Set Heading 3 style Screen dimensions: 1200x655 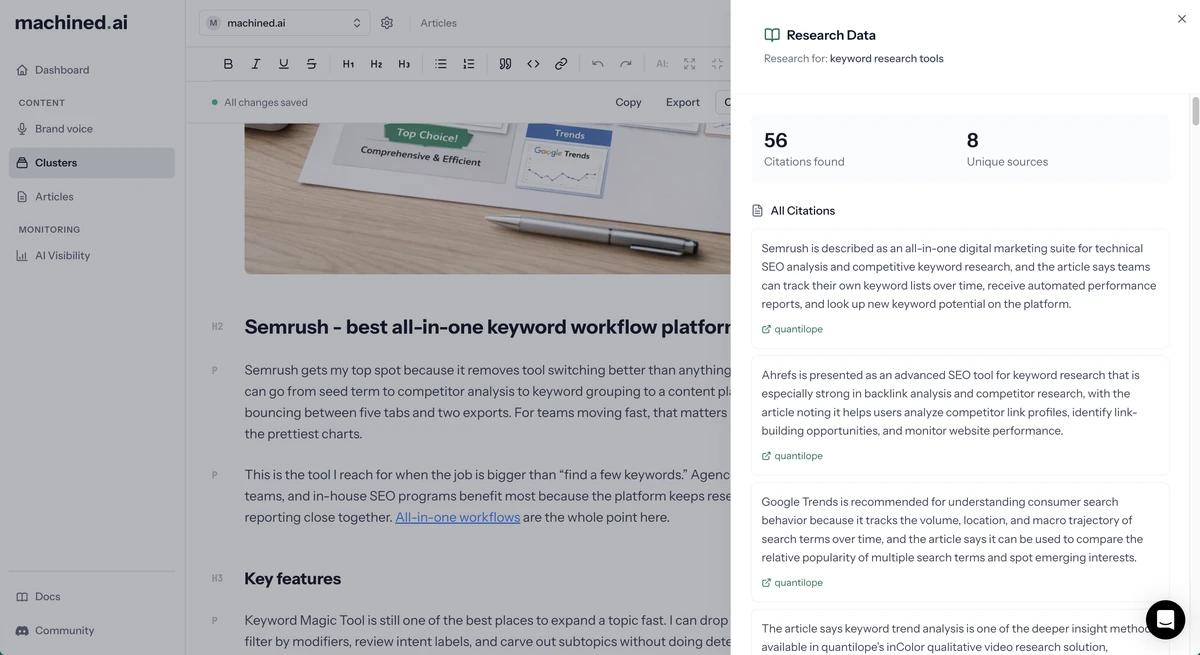click(x=404, y=64)
